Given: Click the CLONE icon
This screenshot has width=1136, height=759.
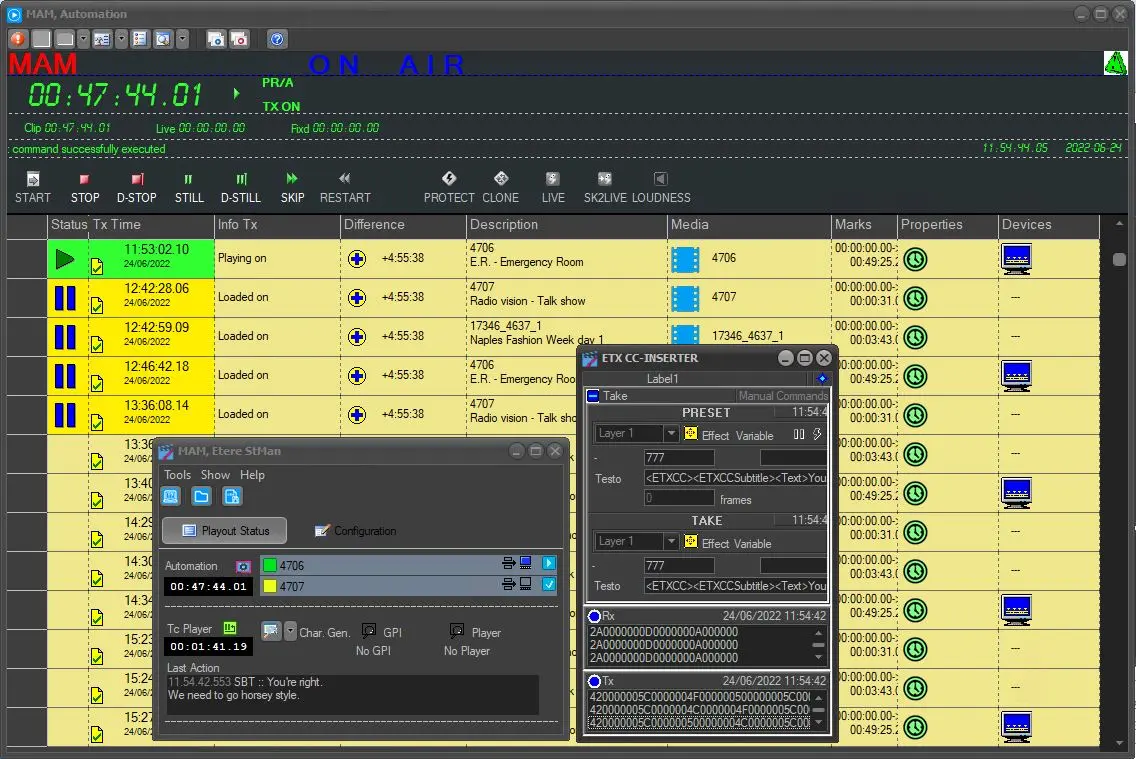Looking at the screenshot, I should pos(501,178).
